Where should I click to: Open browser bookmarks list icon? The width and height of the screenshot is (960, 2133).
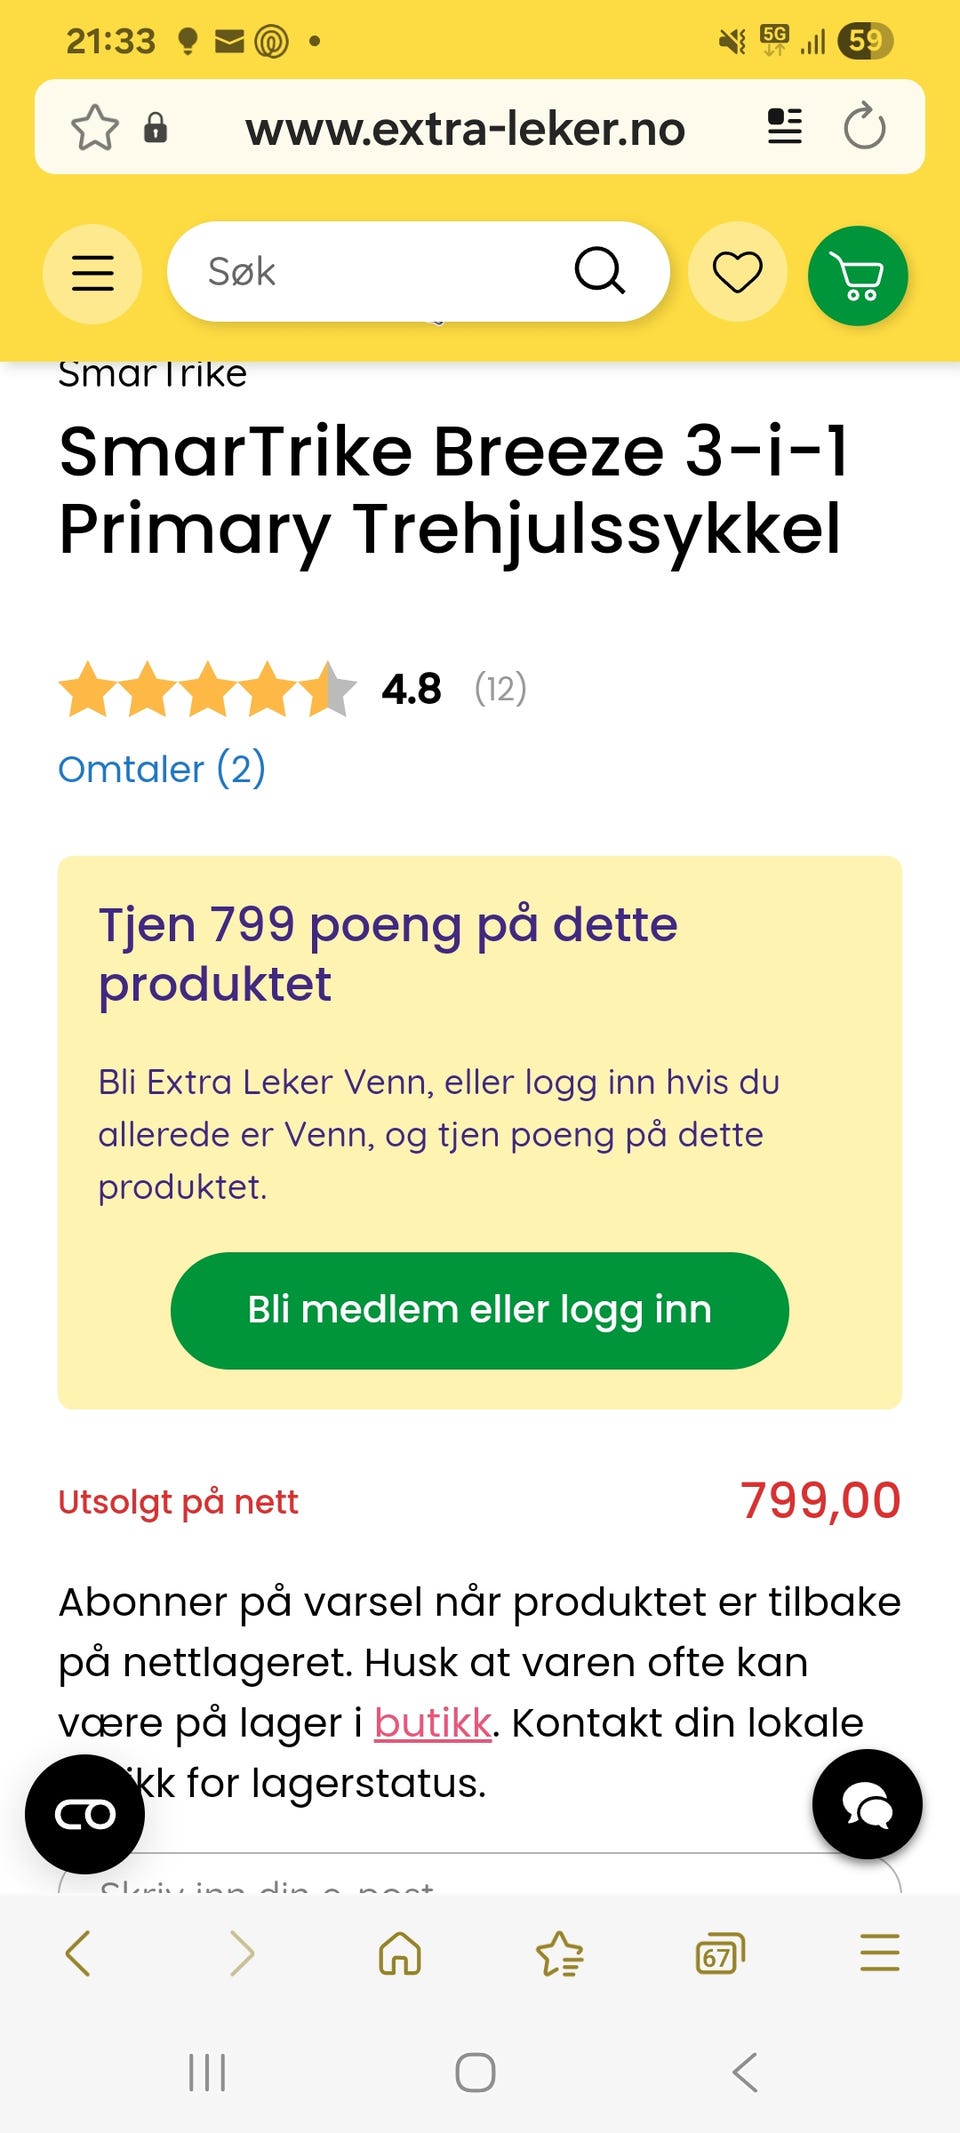pyautogui.click(x=560, y=1953)
